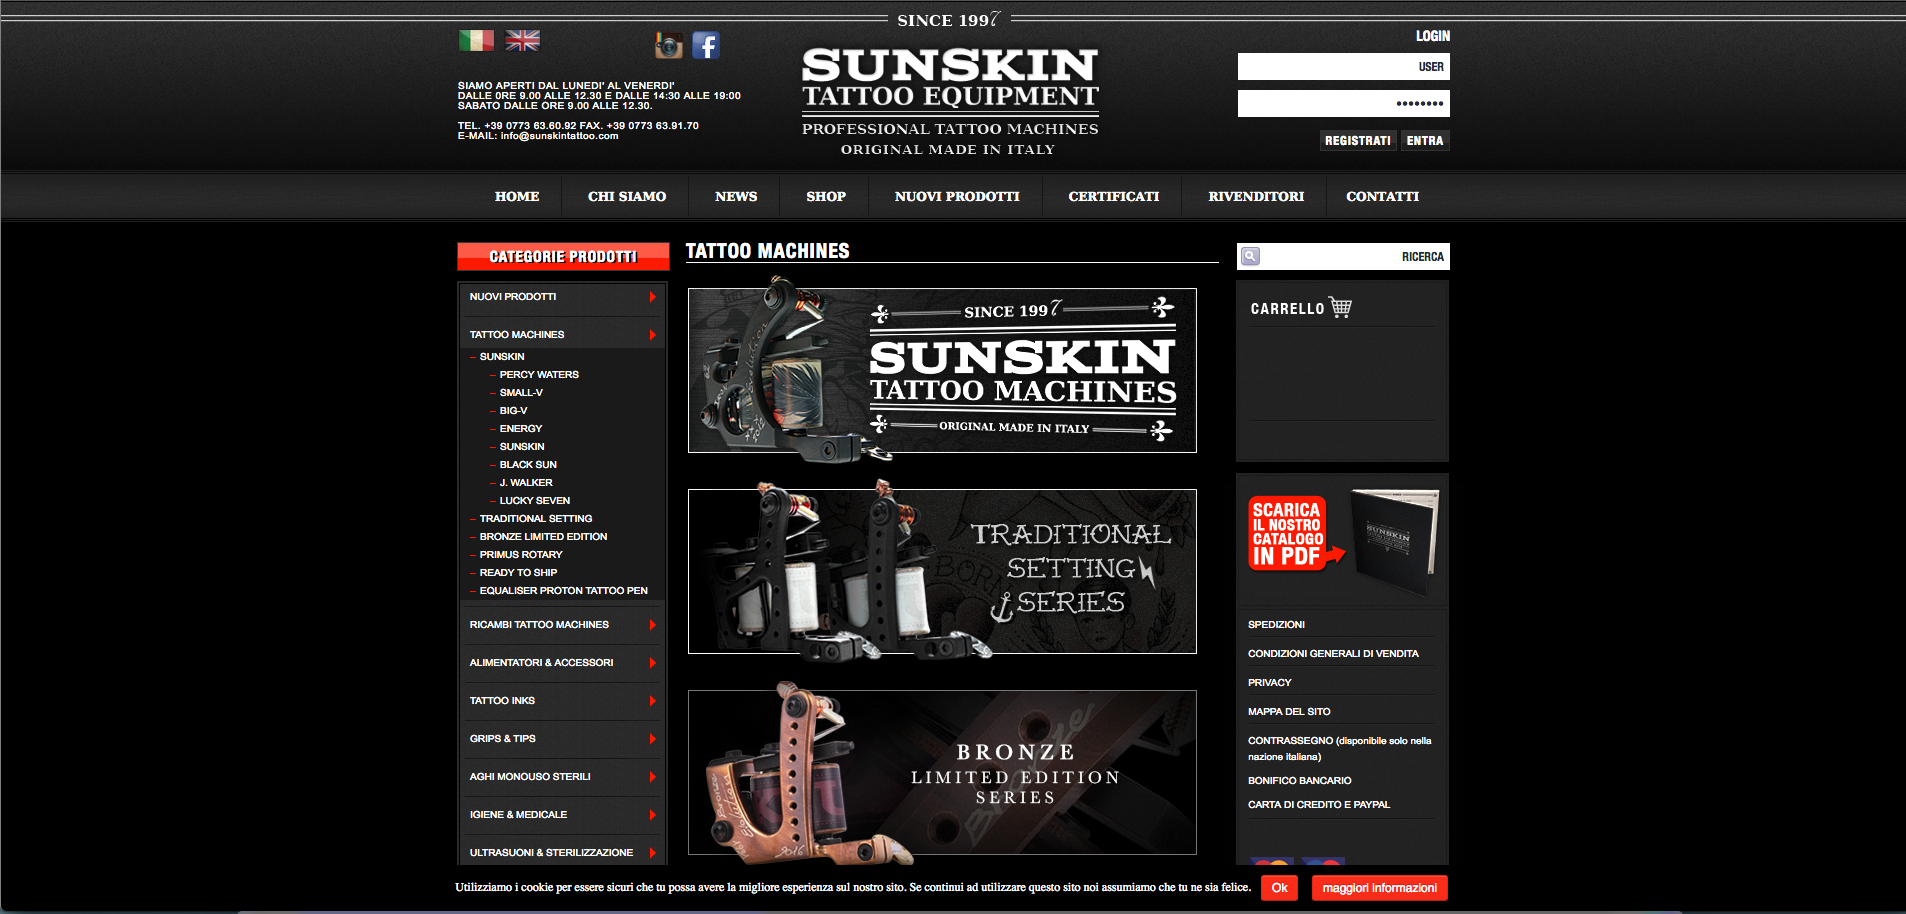This screenshot has height=914, width=1906.
Task: Open the Instagram page icon
Action: tap(669, 45)
